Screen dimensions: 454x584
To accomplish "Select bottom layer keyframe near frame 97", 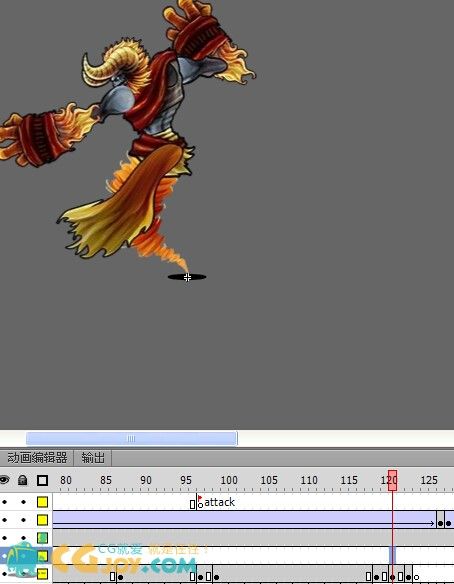I will click(200, 577).
